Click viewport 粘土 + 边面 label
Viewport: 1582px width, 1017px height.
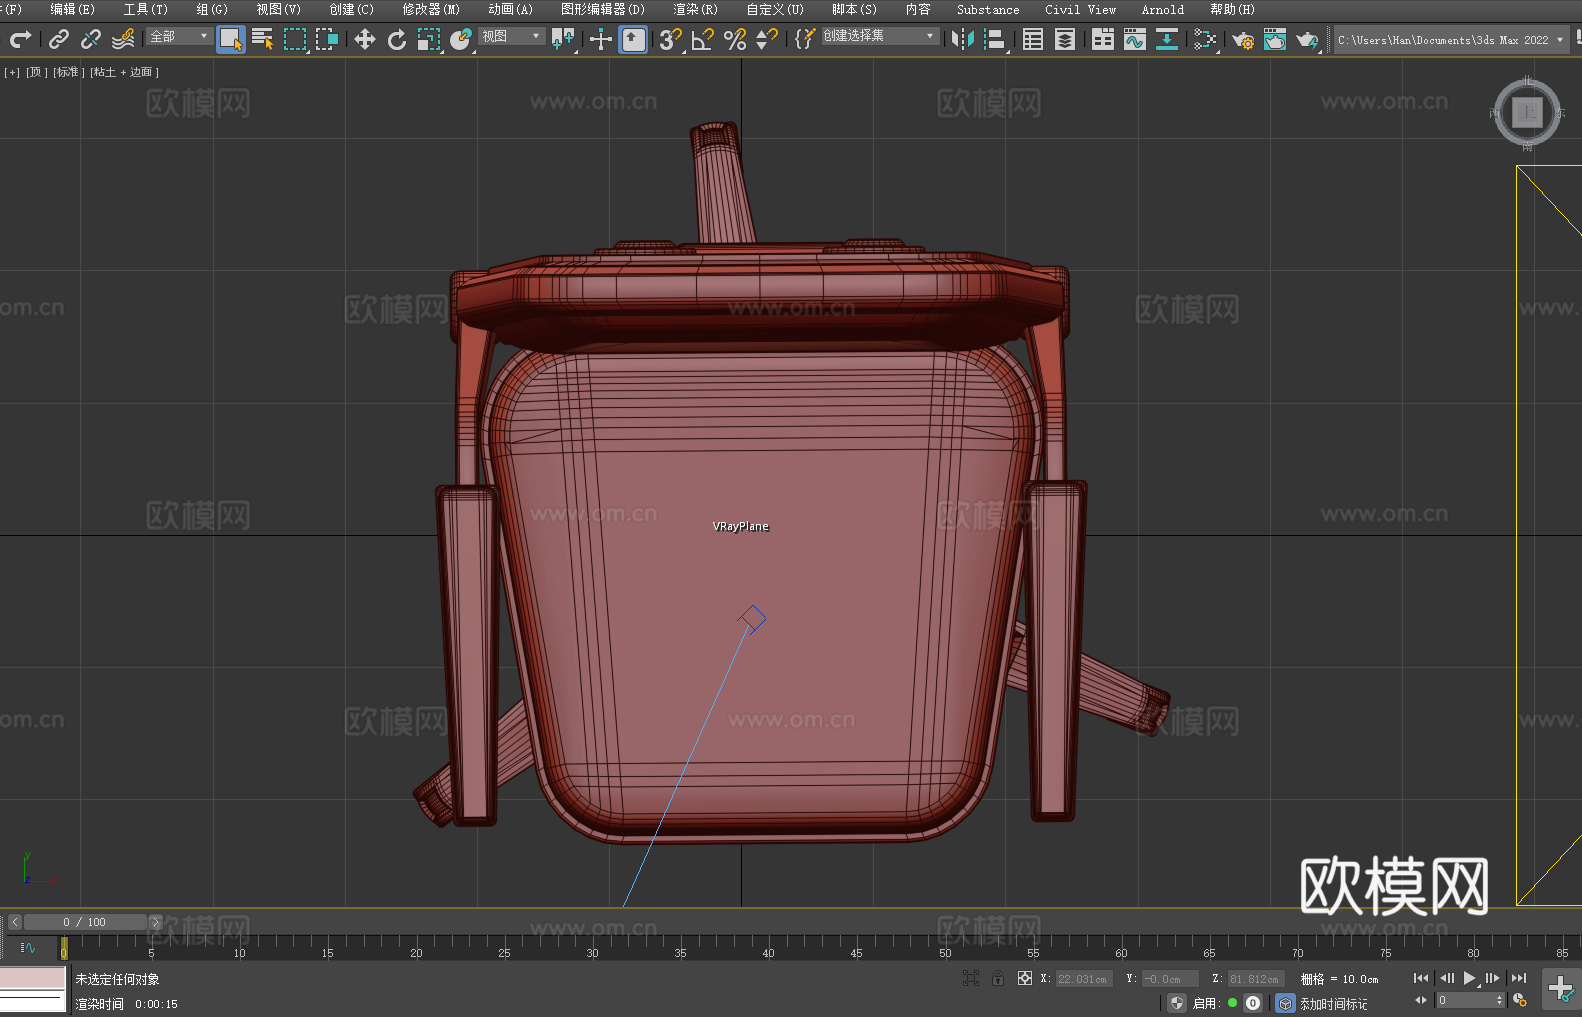point(124,72)
